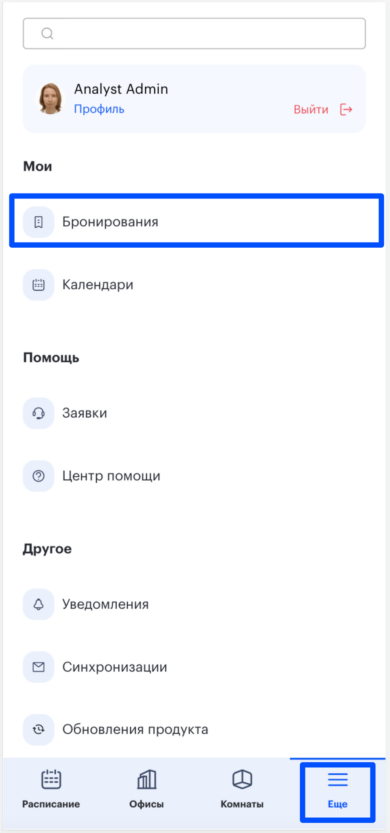Open the Уведомления bell icon
Screen dimensions: 390x833
38,604
